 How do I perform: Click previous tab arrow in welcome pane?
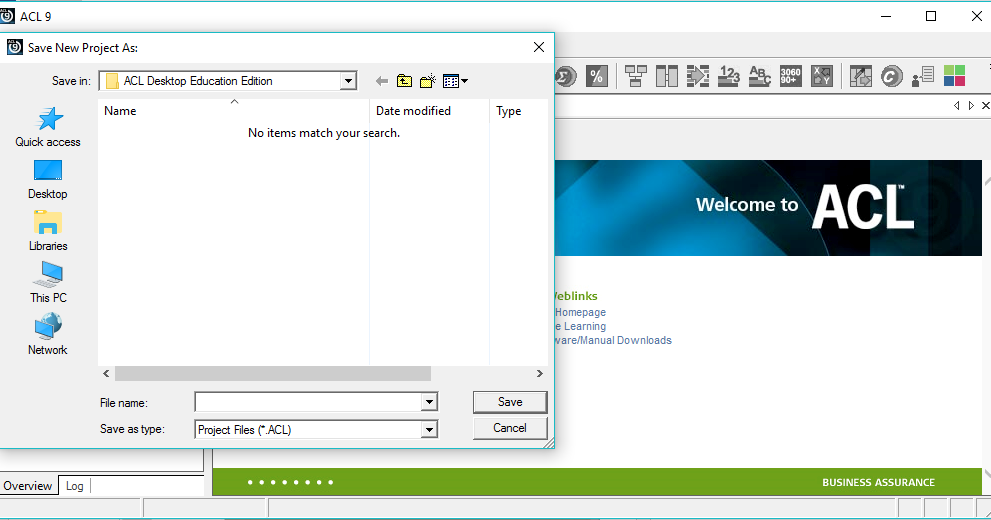click(957, 106)
